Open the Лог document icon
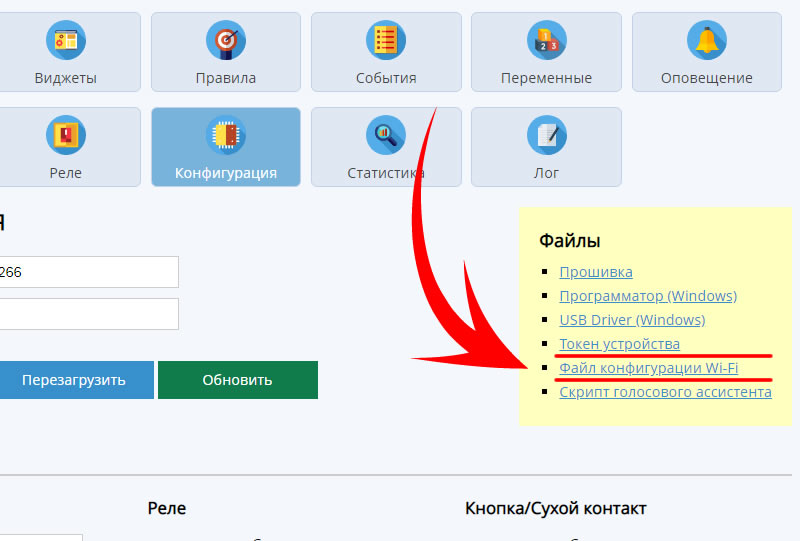This screenshot has height=541, width=800. click(x=546, y=135)
